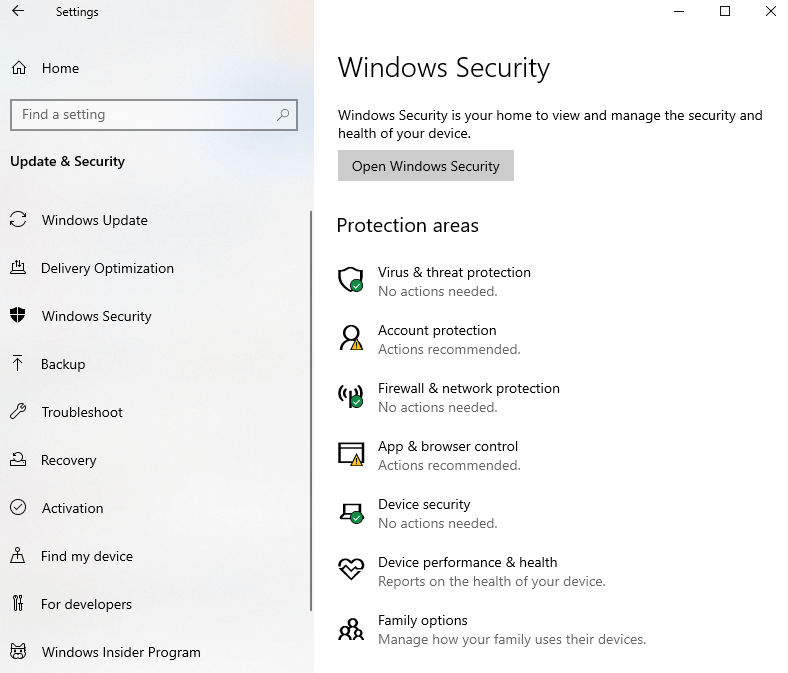Maximize the Settings window
Screen dimensions: 788x673
coord(725,11)
